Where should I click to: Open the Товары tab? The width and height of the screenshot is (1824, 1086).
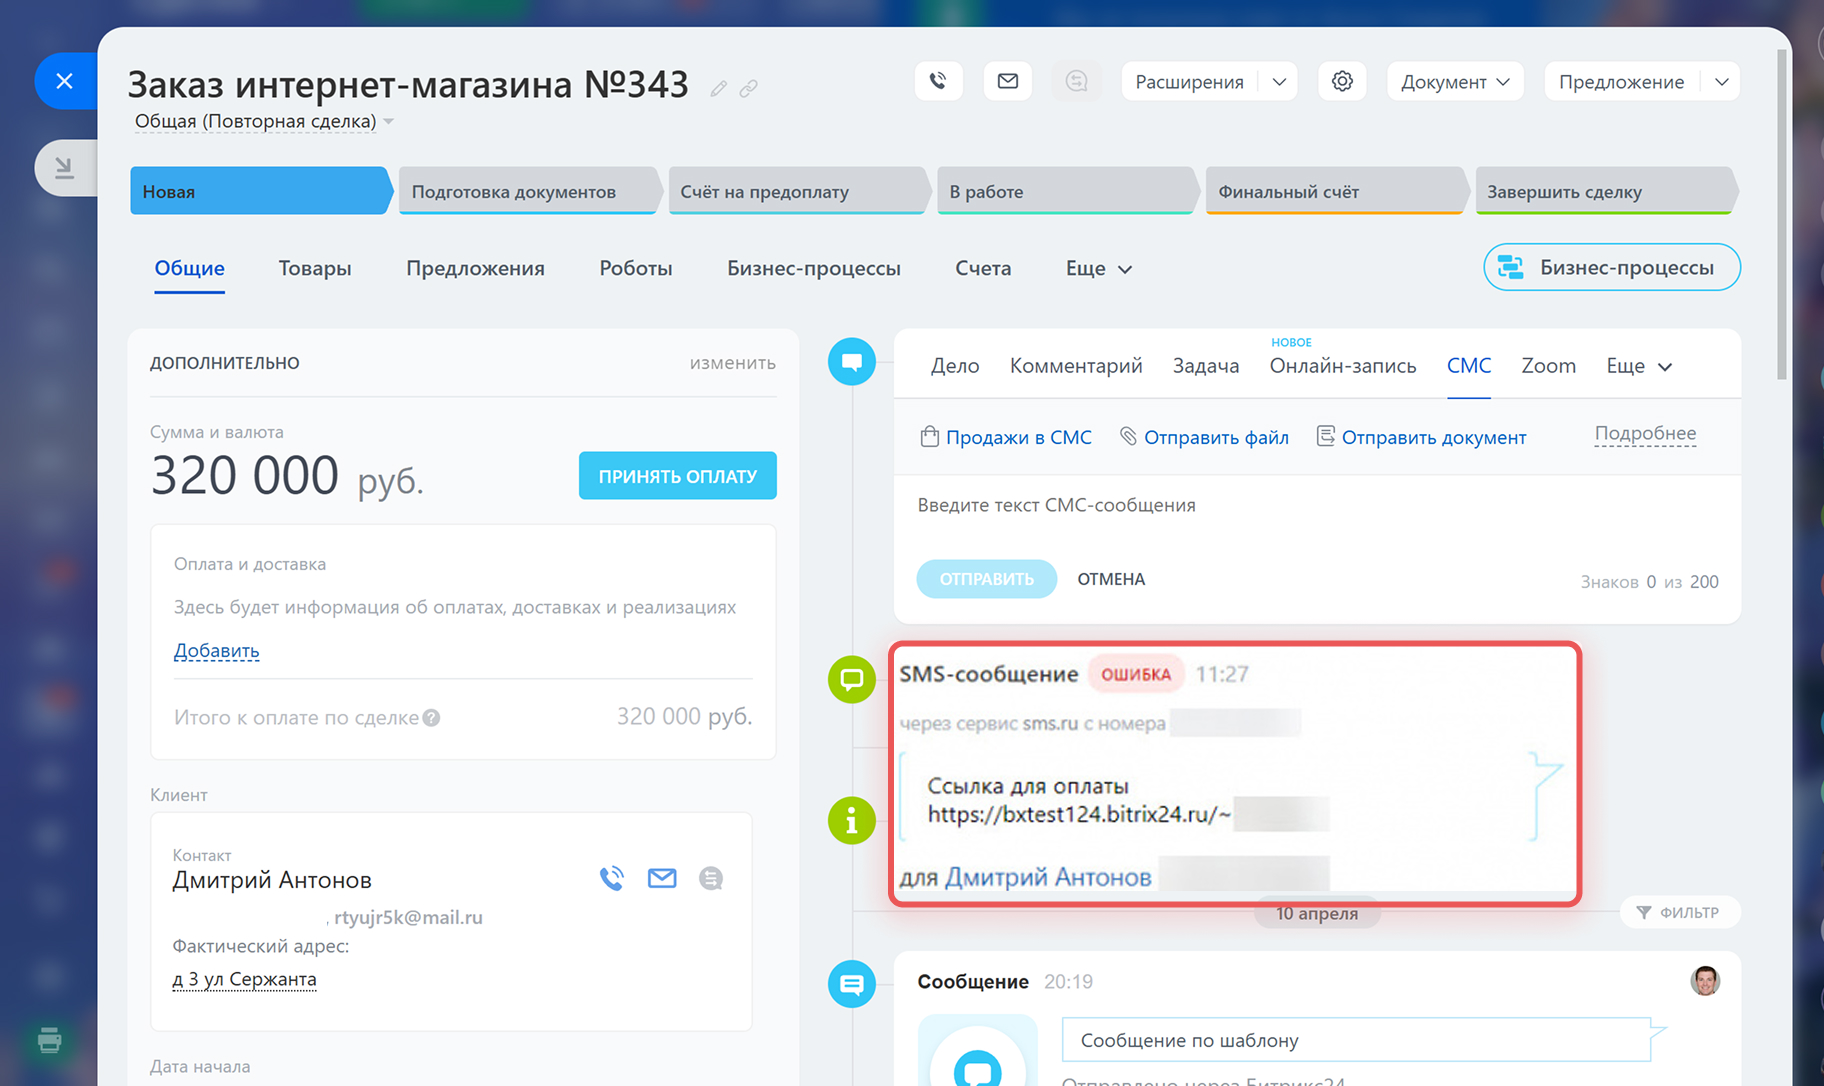click(x=315, y=268)
